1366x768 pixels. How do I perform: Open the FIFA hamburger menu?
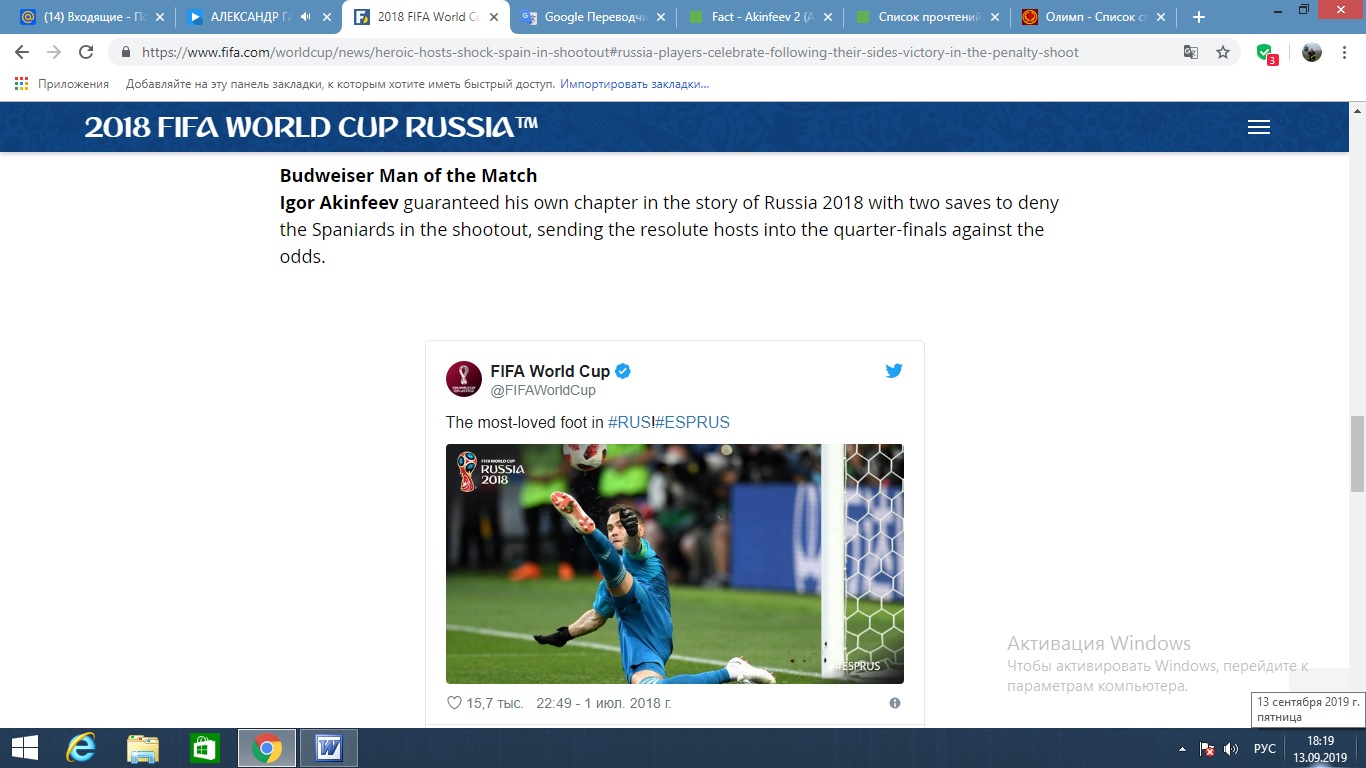click(1259, 127)
